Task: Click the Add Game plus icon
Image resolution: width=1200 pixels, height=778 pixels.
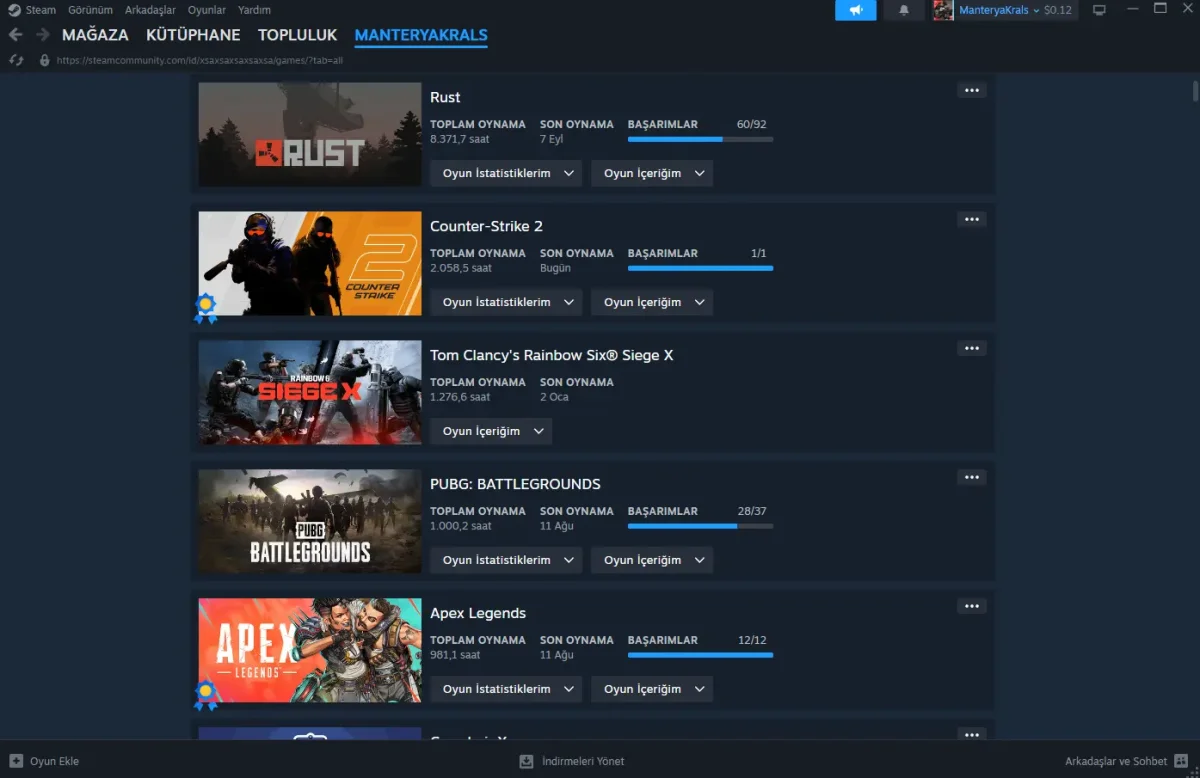Action: (16, 761)
